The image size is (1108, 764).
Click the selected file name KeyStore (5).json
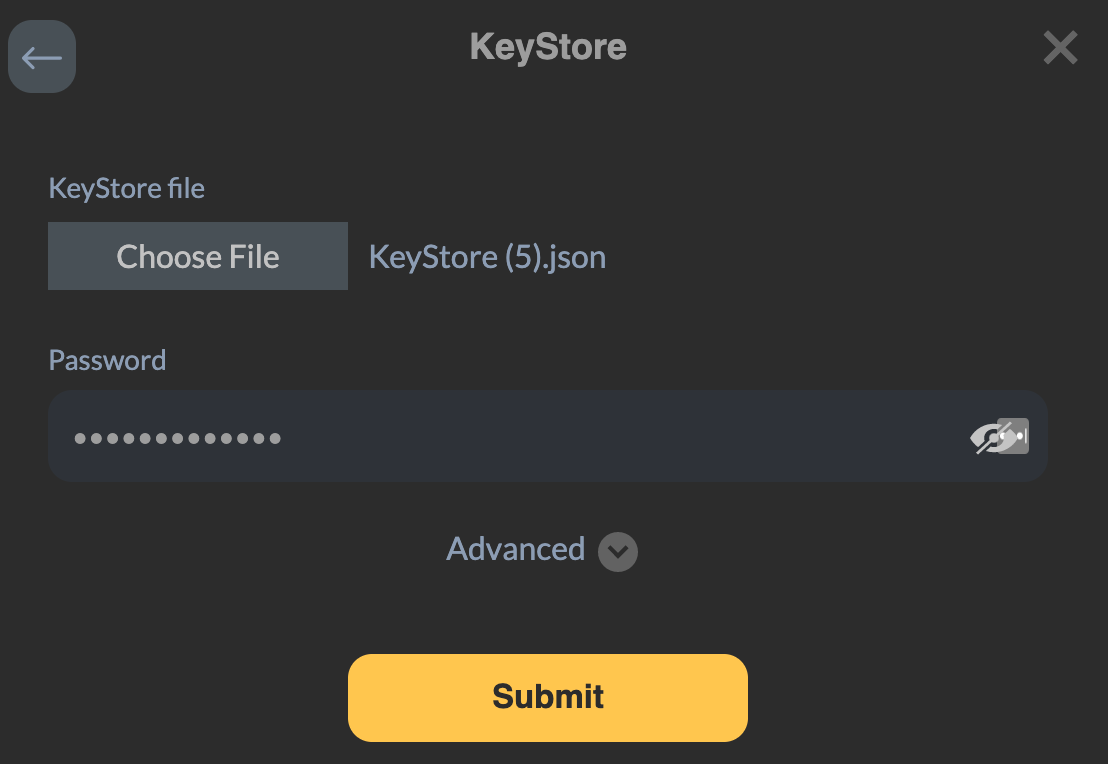tap(487, 257)
